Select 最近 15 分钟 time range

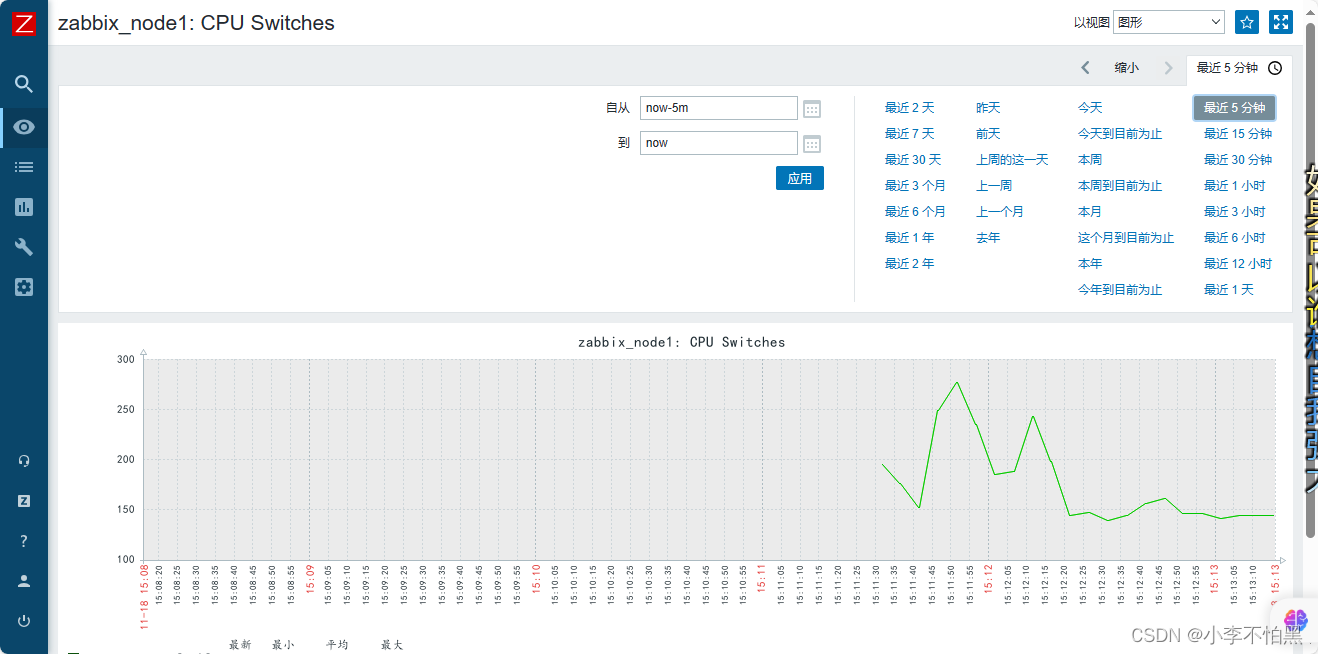coord(1238,134)
